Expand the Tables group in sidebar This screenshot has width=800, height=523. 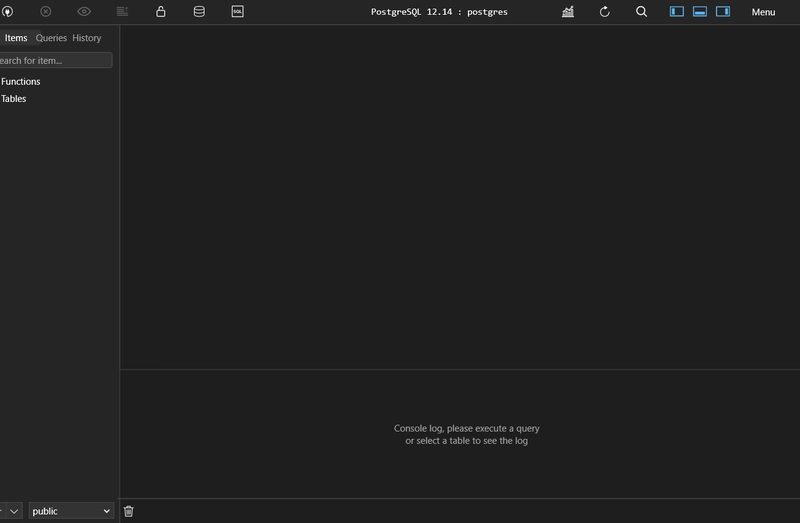point(14,98)
